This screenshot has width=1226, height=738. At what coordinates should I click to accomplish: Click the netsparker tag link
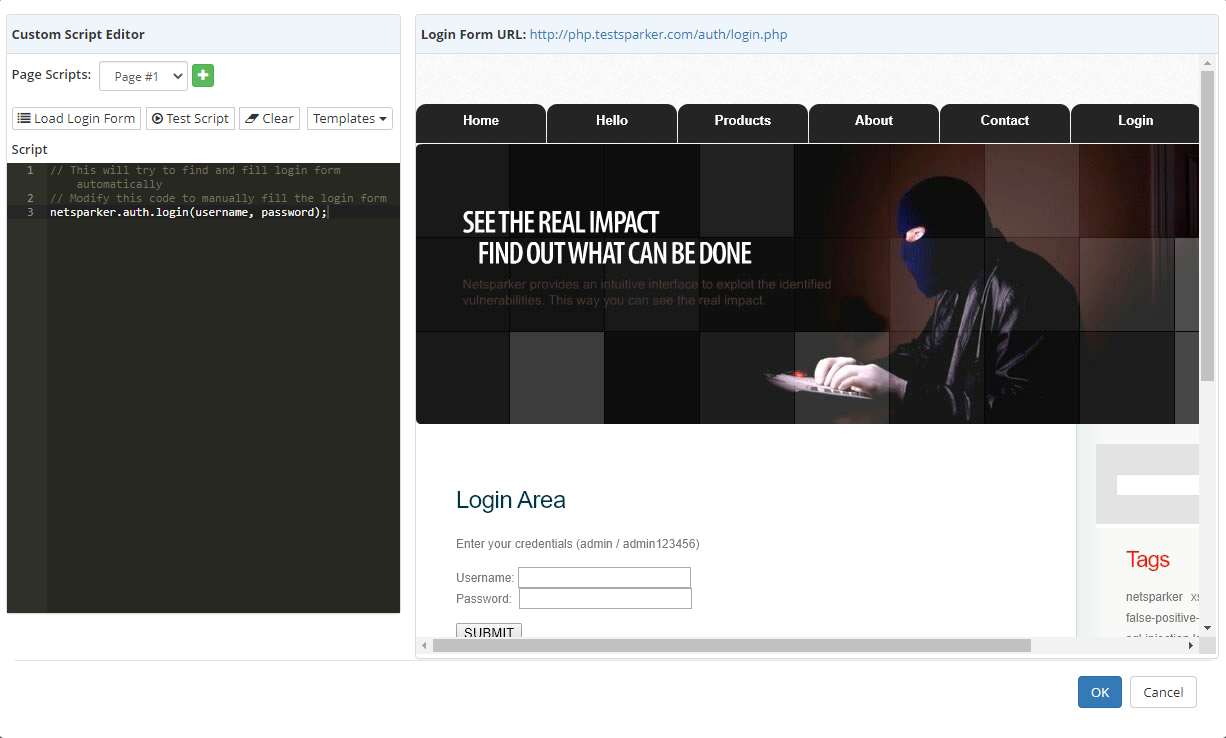coord(1154,596)
